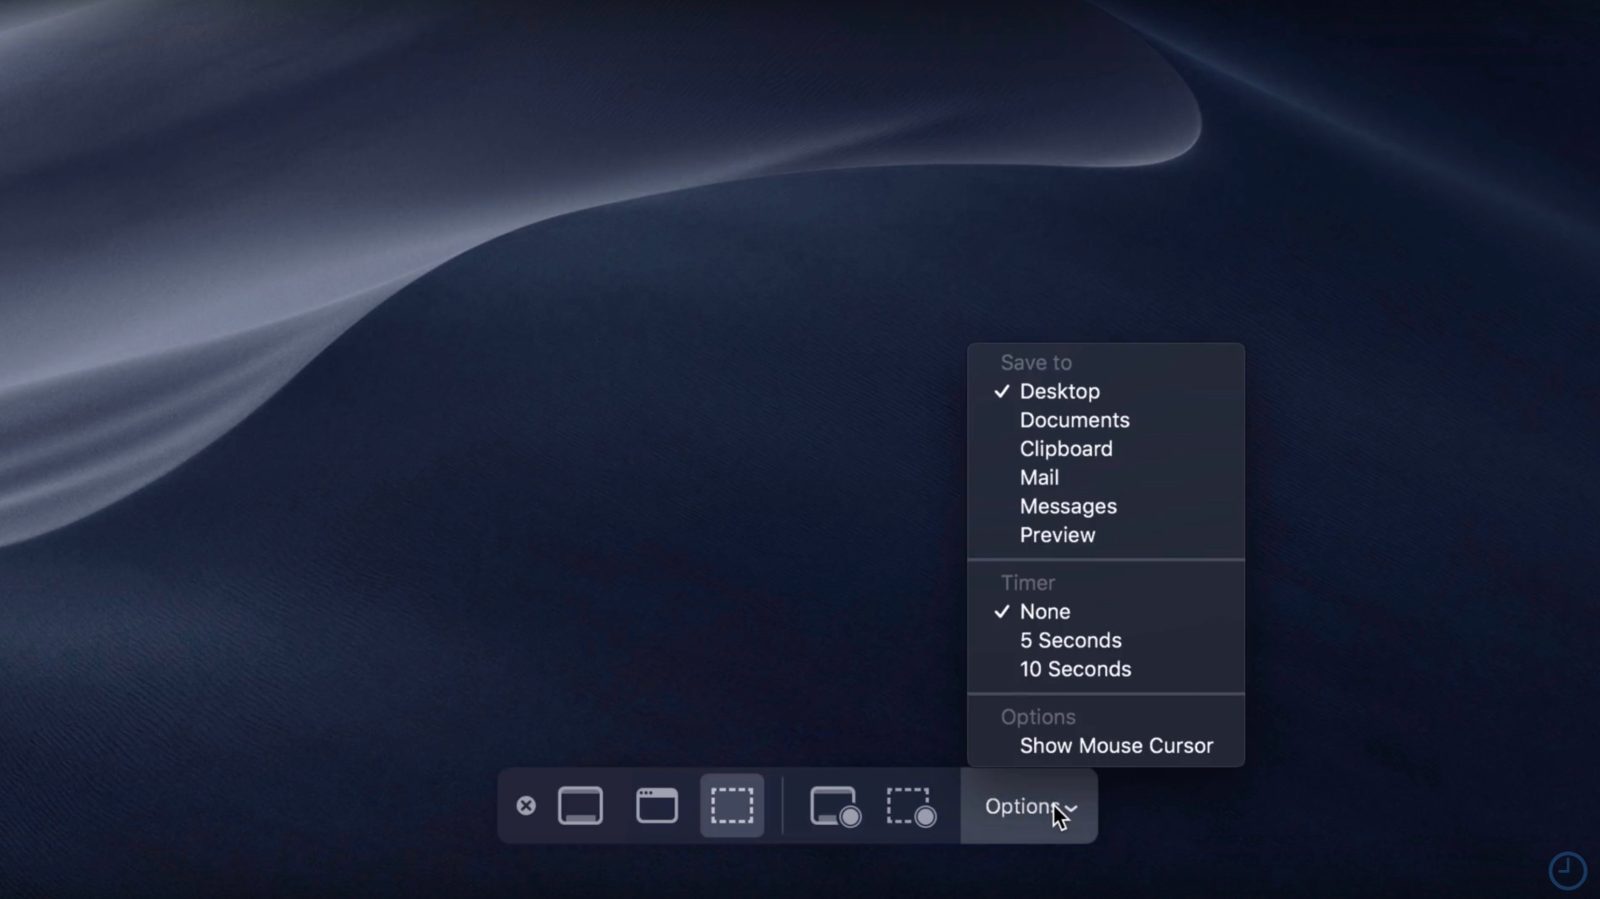The width and height of the screenshot is (1600, 899).
Task: Select Record Entire Screen icon
Action: (834, 806)
